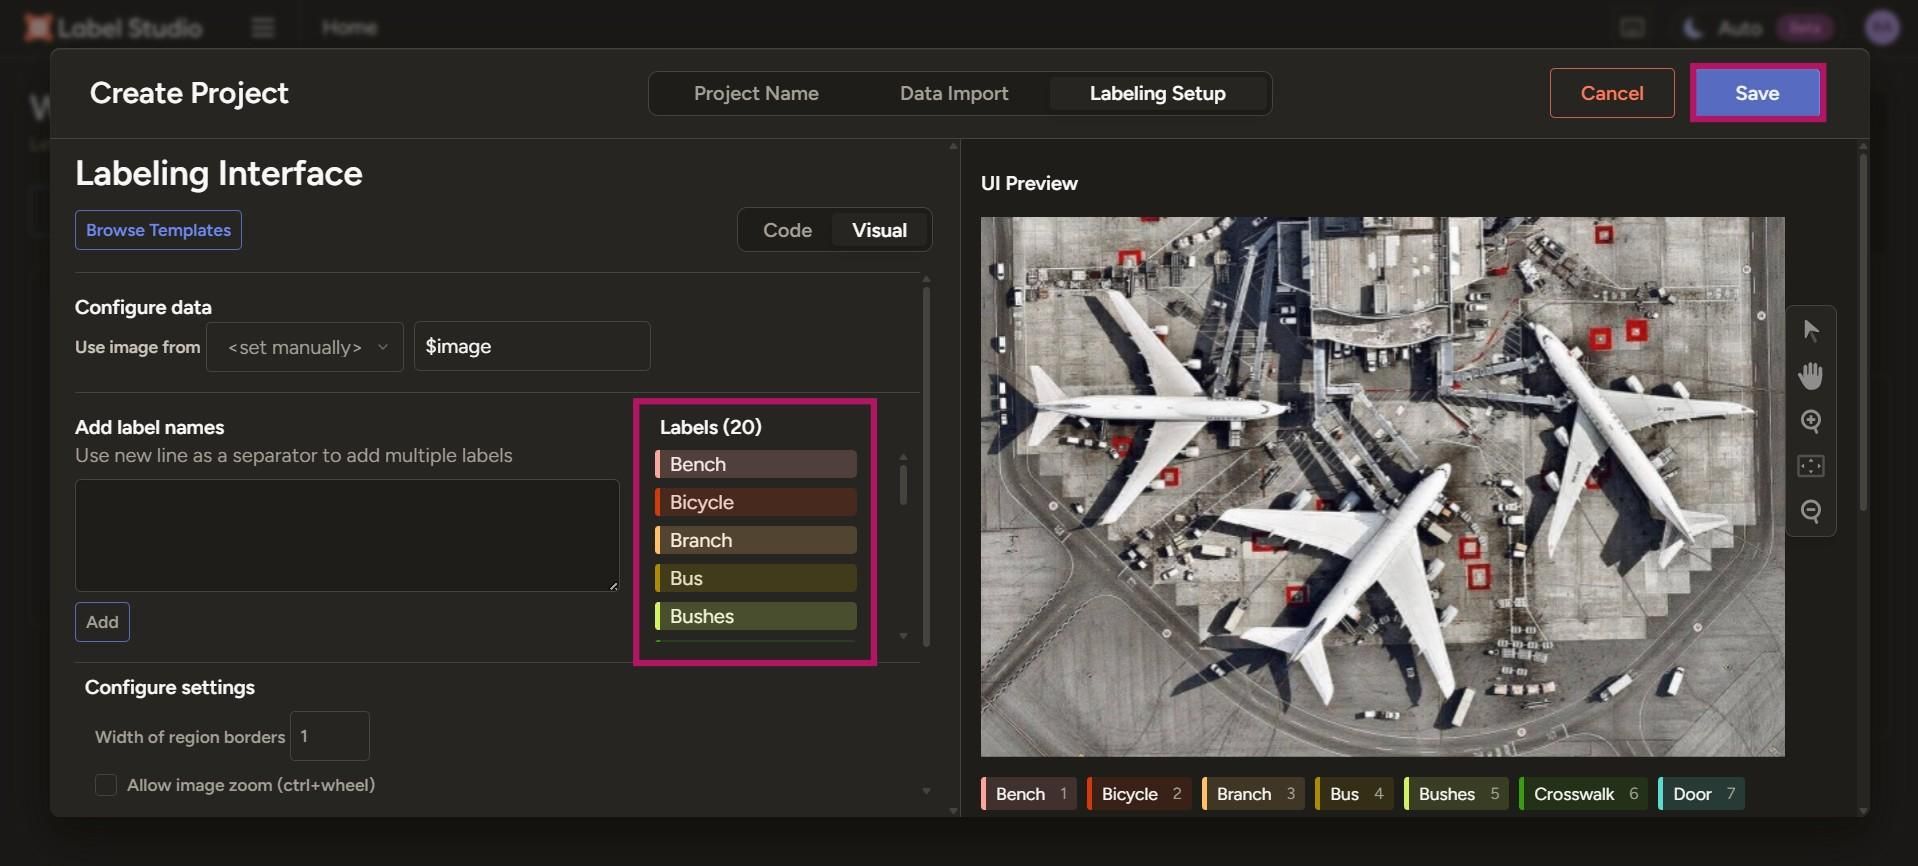
Task: Click the airport preview image
Action: pos(1382,487)
